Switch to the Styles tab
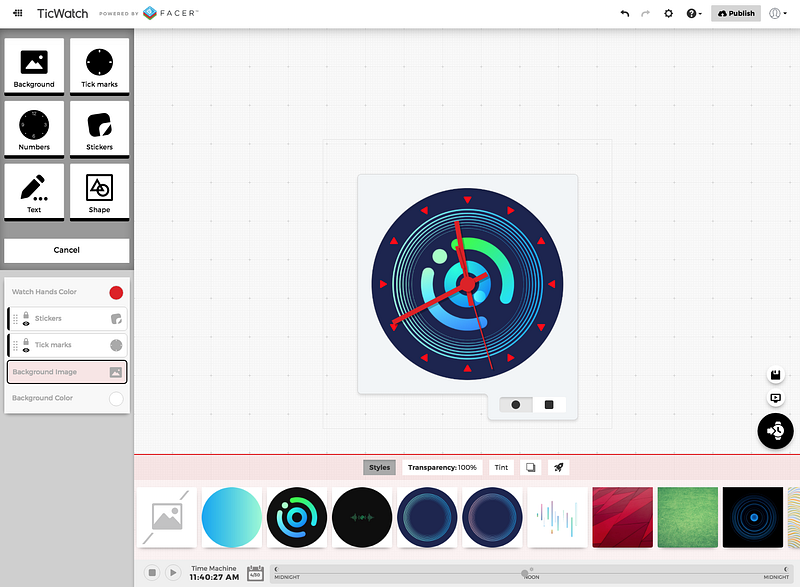The image size is (800, 587). tap(379, 467)
